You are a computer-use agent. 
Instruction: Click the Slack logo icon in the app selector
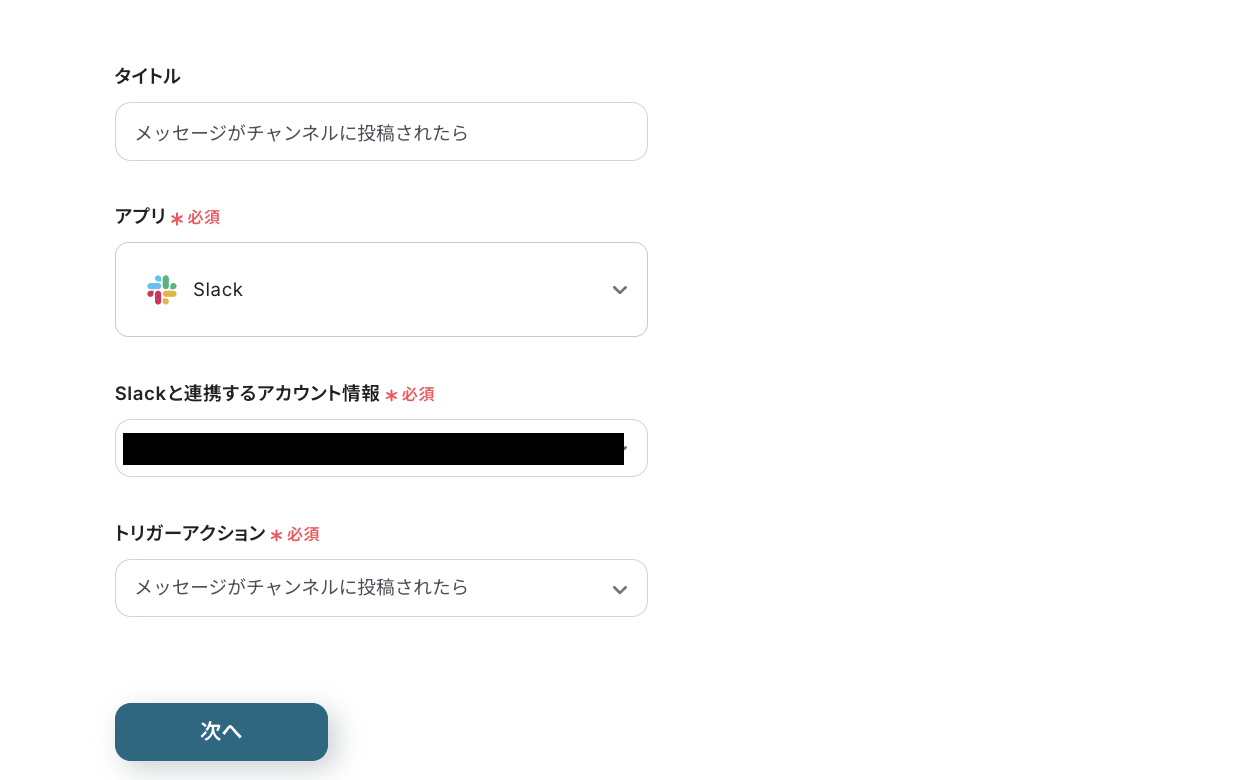[x=160, y=289]
